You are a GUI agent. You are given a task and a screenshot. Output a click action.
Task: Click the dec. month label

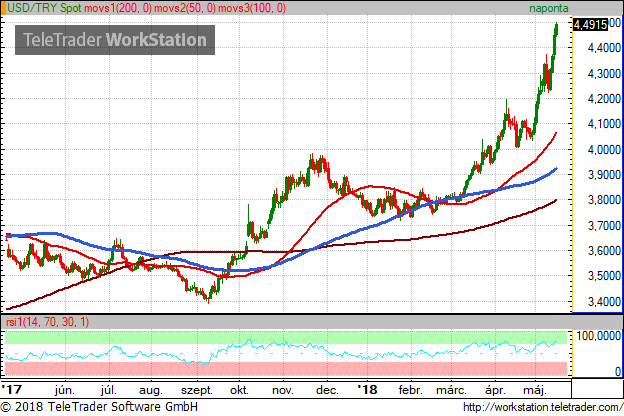click(x=327, y=390)
